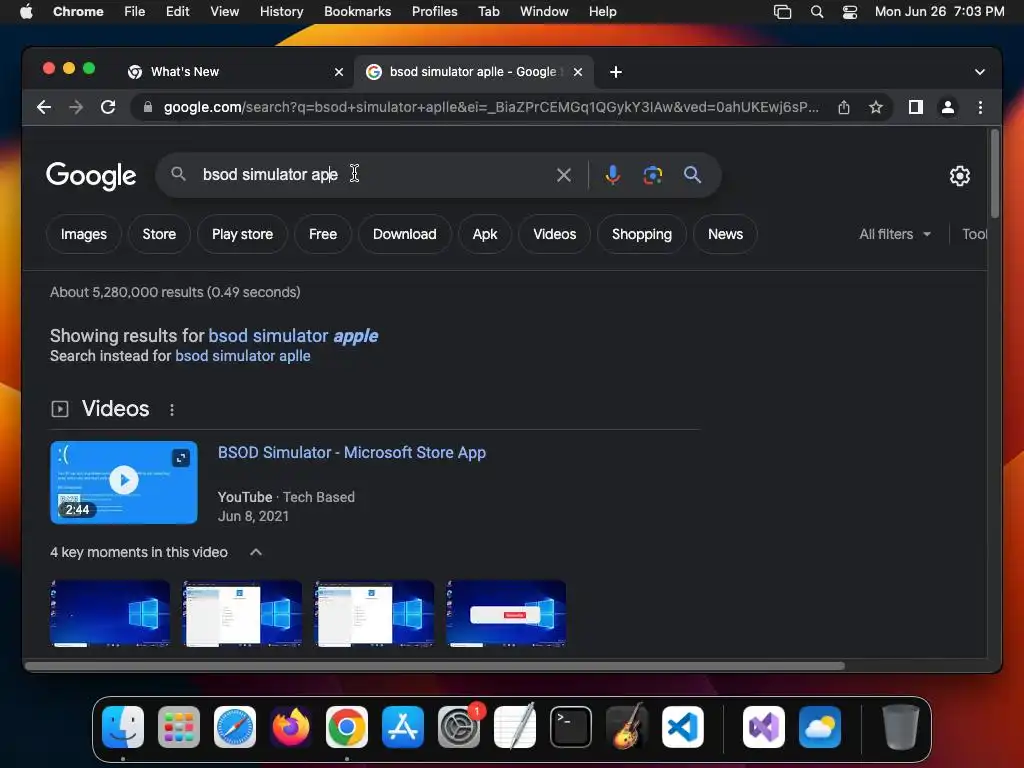Filter results by News
This screenshot has width=1024, height=768.
click(725, 234)
